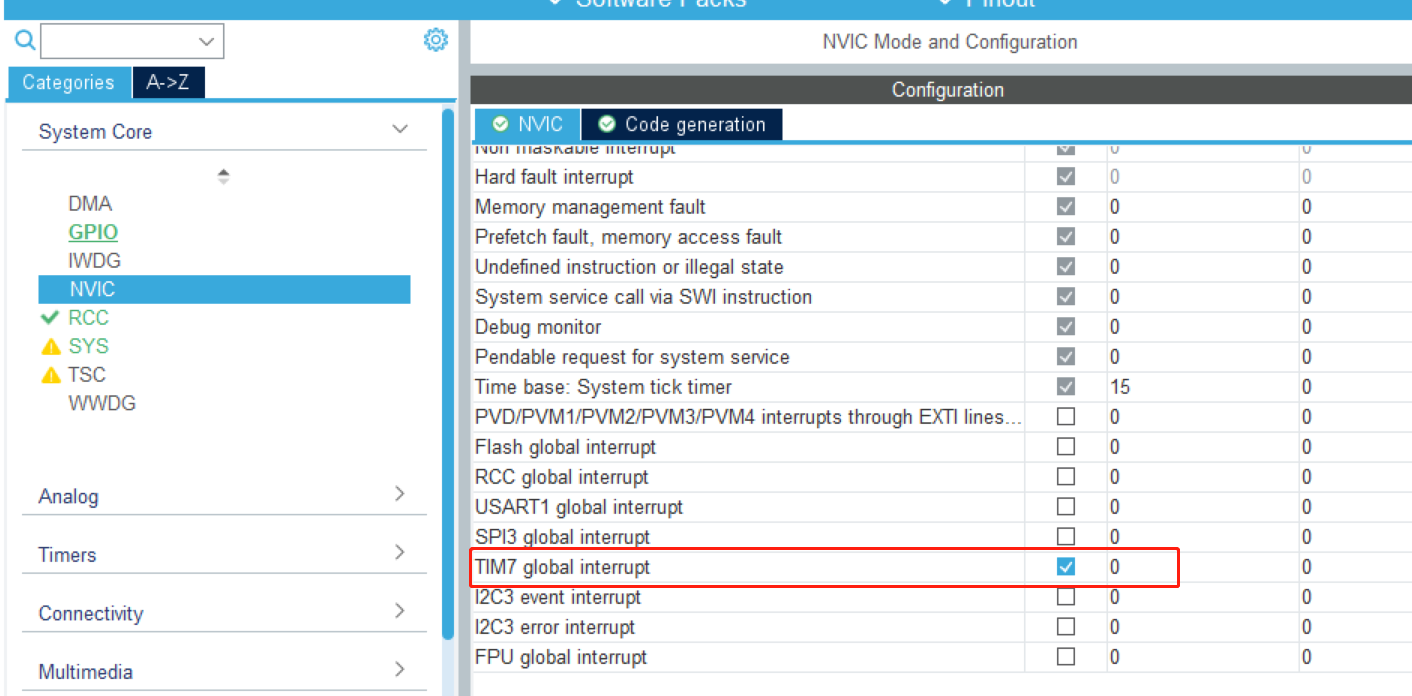Open the settings gear icon

[435, 40]
